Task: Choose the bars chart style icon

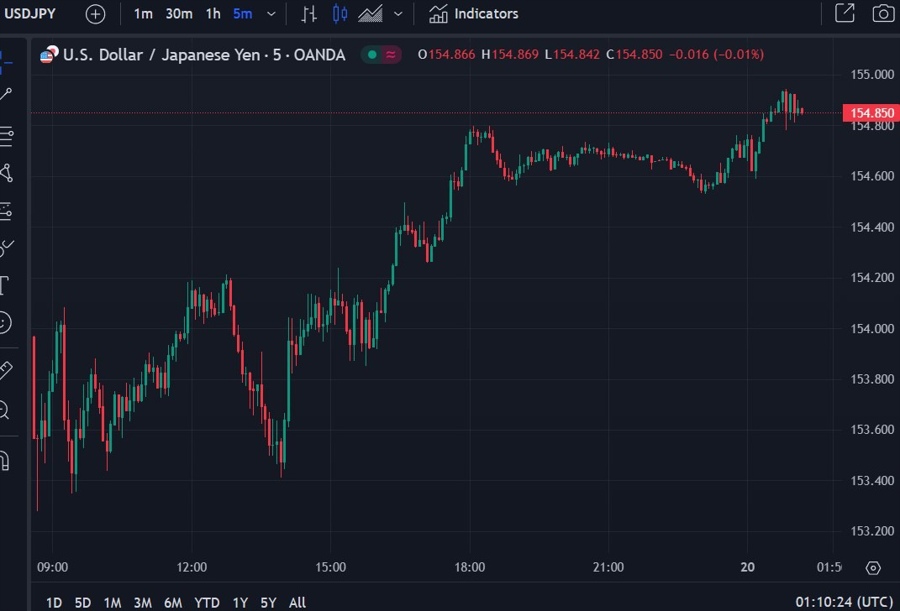Action: 309,14
